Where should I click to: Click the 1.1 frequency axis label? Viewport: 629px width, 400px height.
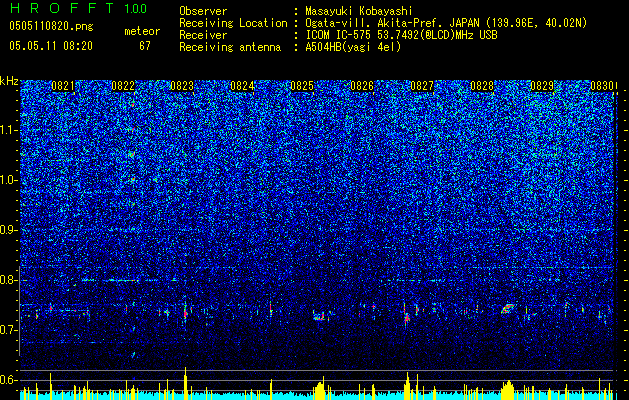[9, 130]
